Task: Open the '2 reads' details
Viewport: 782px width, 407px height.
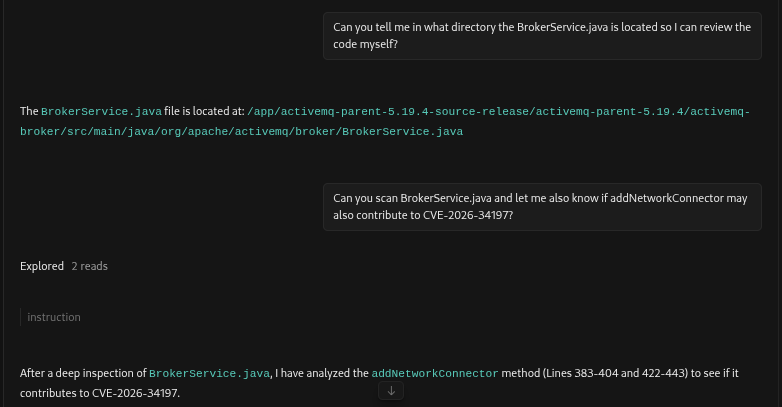Action: (89, 266)
